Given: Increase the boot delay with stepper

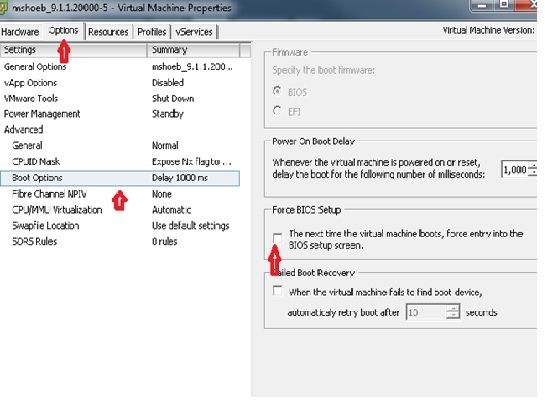Looking at the screenshot, I should (532, 165).
